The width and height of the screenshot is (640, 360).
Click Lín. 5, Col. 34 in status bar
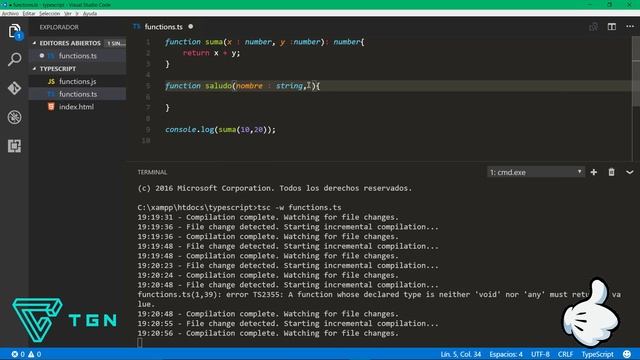(x=460, y=354)
